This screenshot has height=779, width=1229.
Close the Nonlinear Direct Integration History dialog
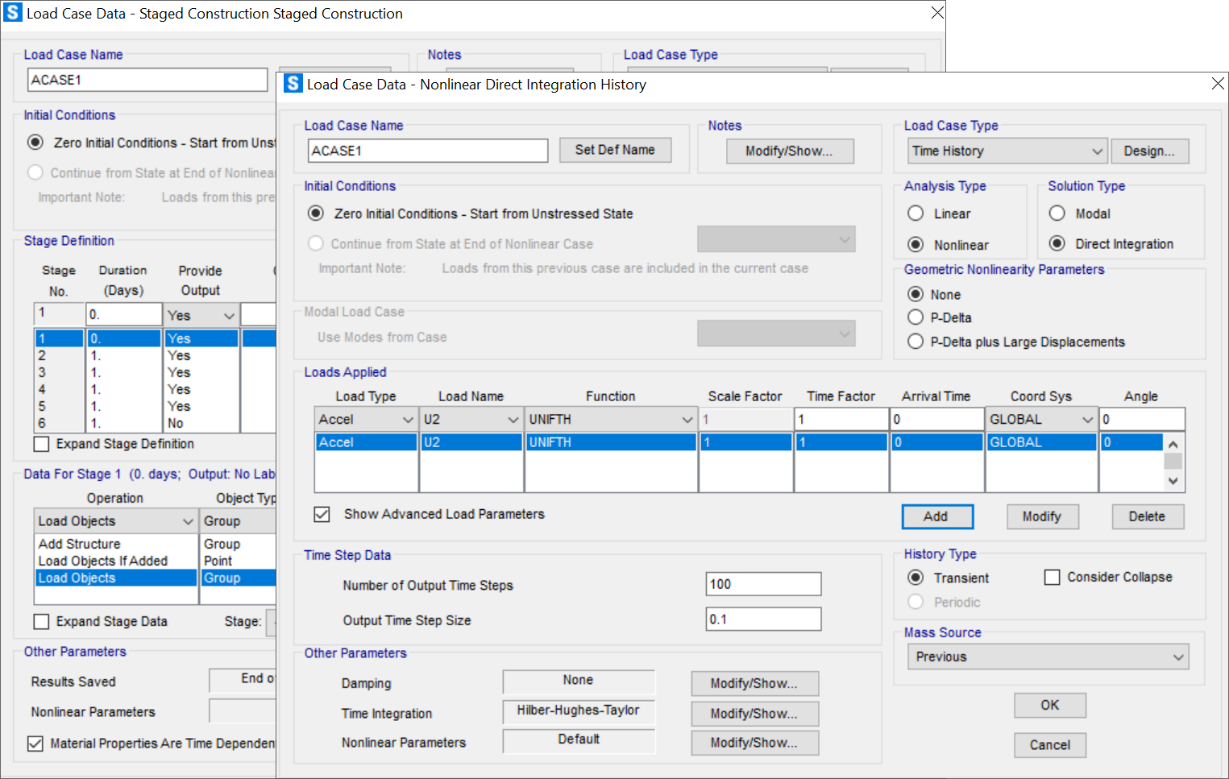[x=1216, y=85]
